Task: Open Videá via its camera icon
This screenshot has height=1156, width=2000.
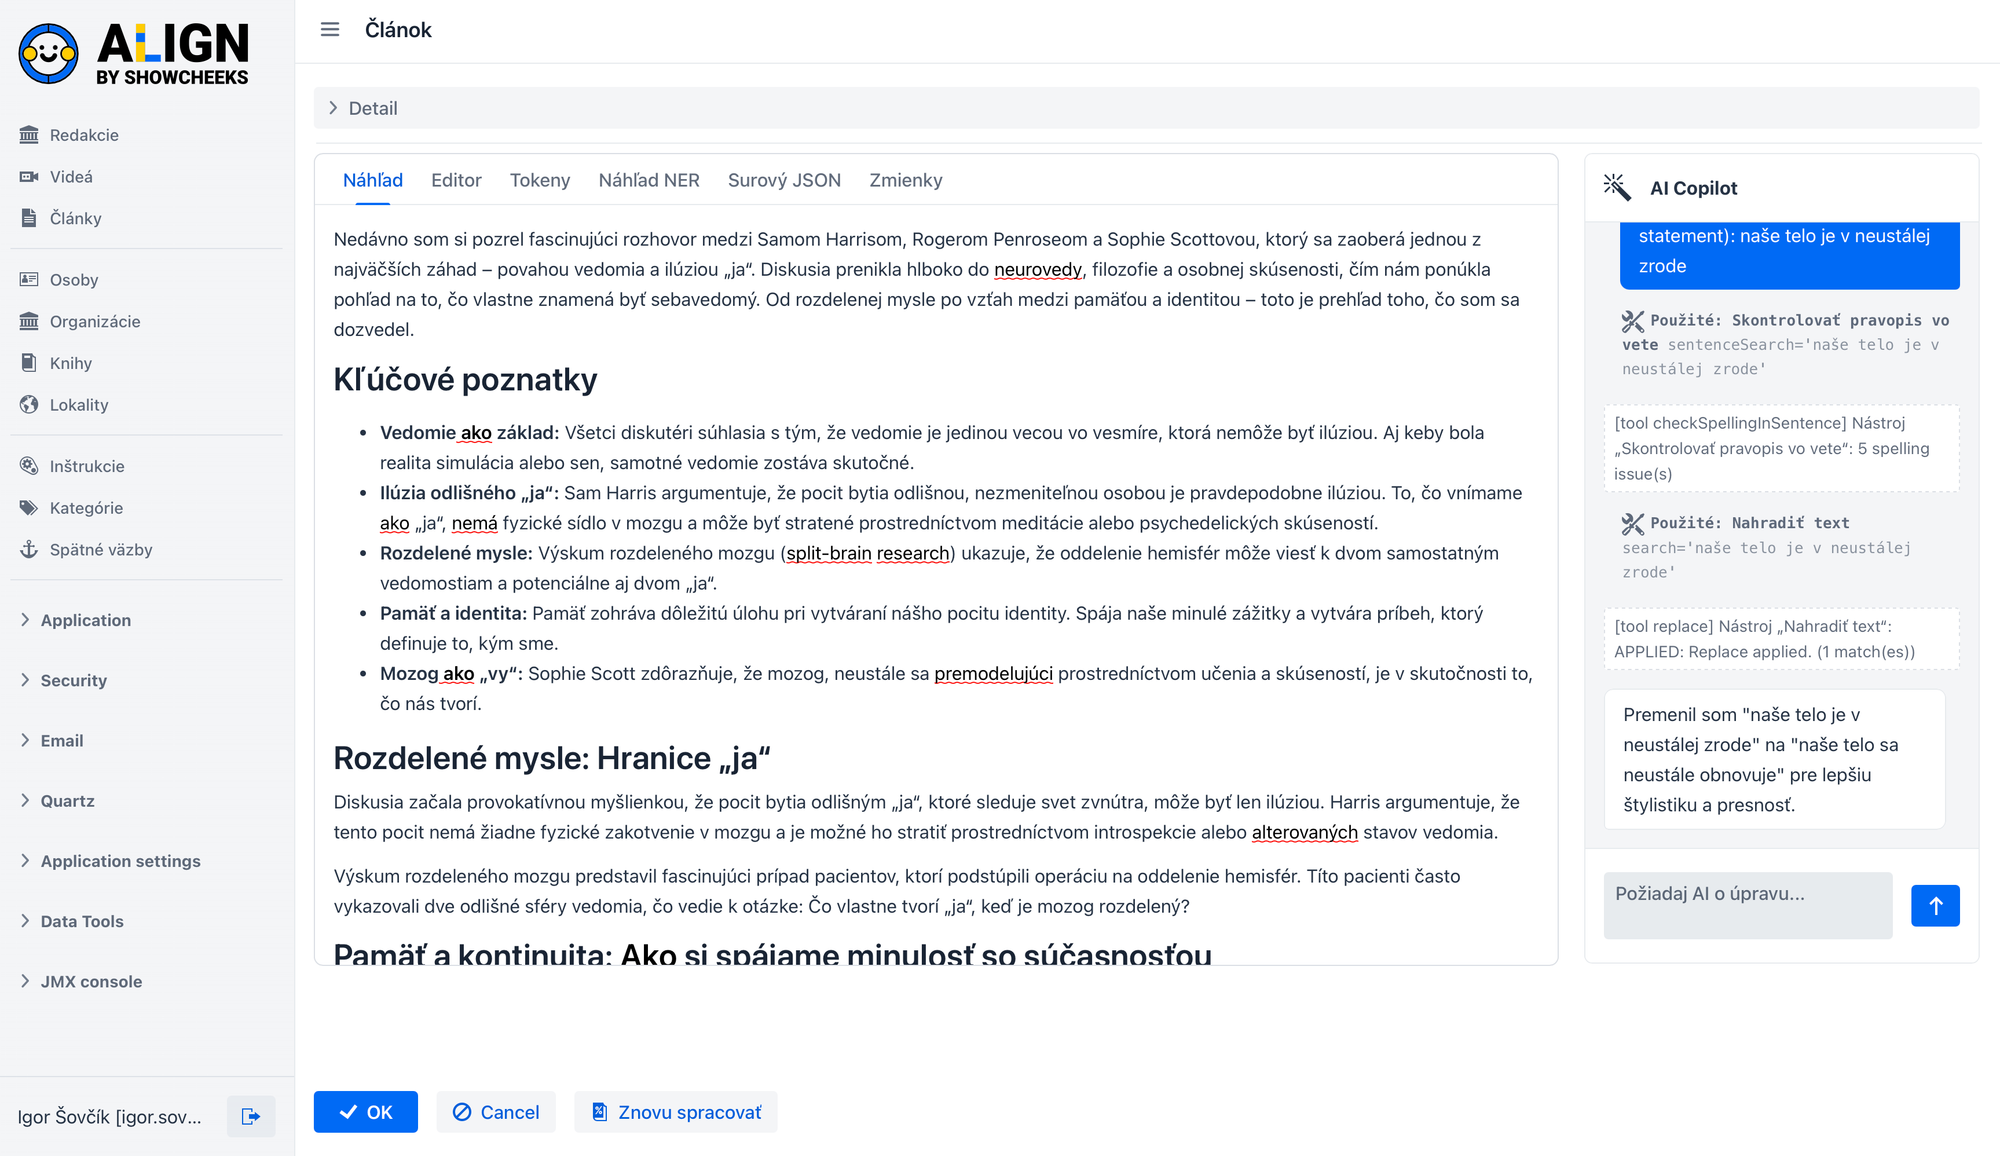Action: 29,177
